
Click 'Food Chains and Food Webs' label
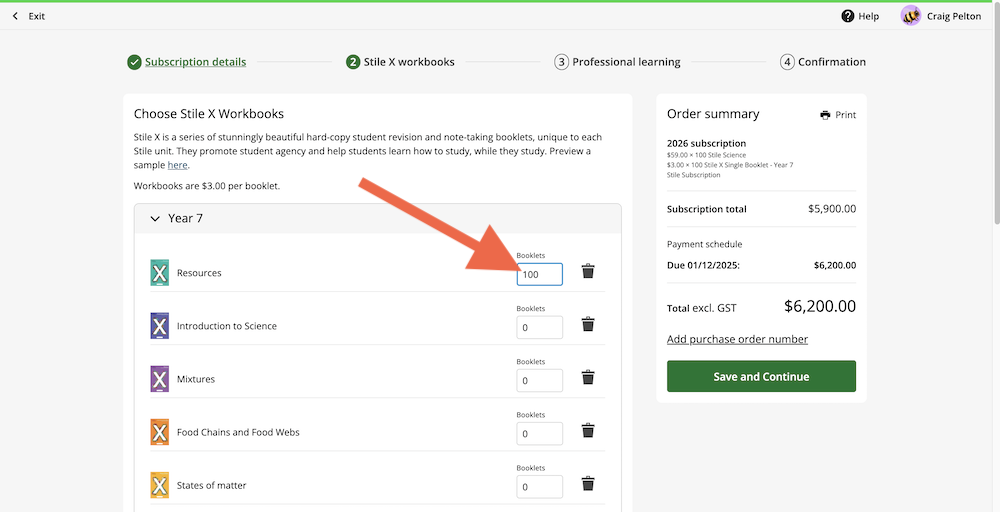[x=238, y=432]
